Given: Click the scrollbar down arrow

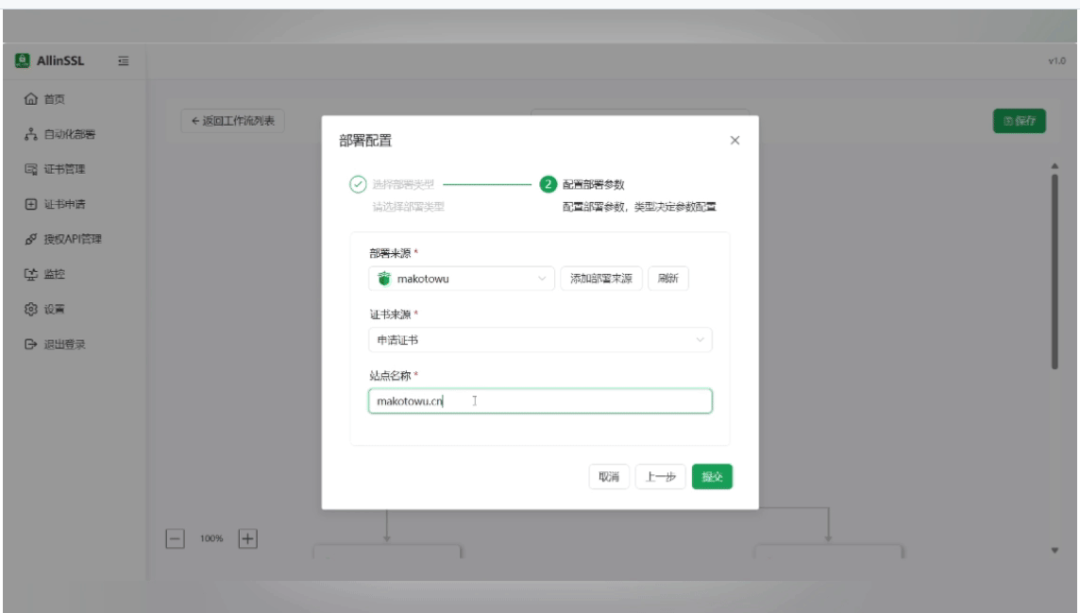Looking at the screenshot, I should pyautogui.click(x=1055, y=550).
